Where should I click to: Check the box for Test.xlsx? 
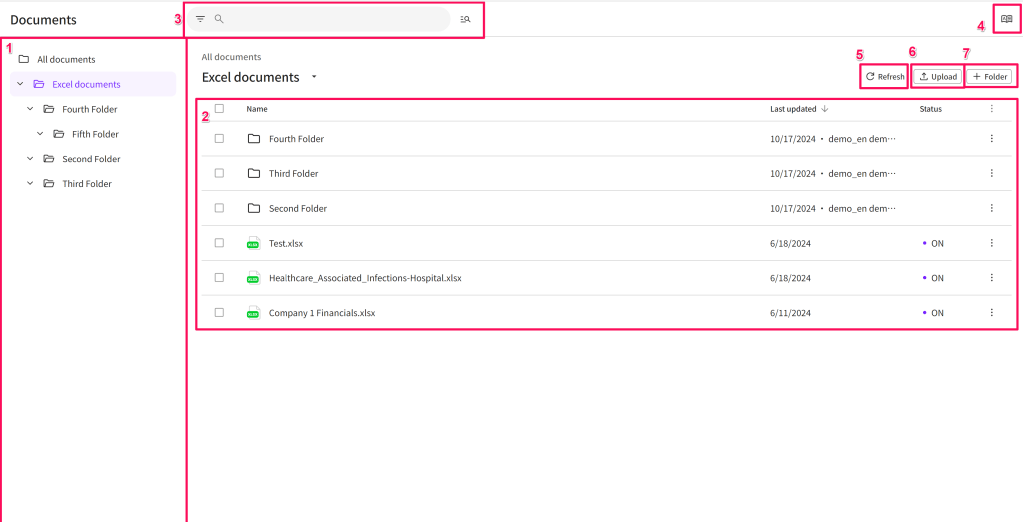tap(219, 243)
